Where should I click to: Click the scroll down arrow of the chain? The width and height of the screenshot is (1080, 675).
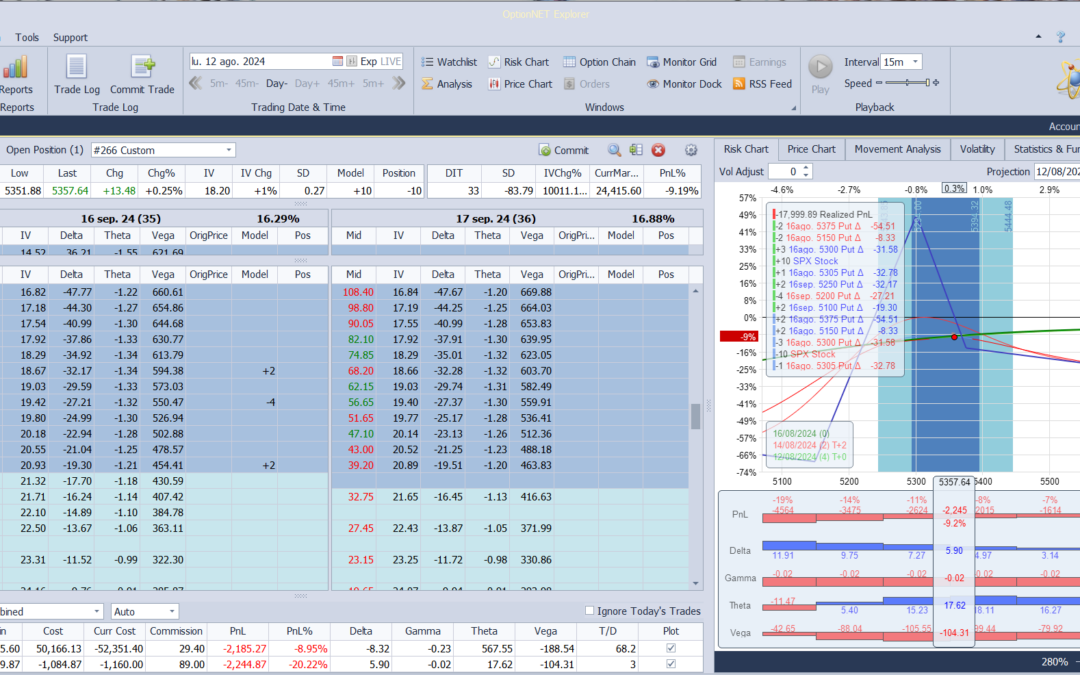695,583
